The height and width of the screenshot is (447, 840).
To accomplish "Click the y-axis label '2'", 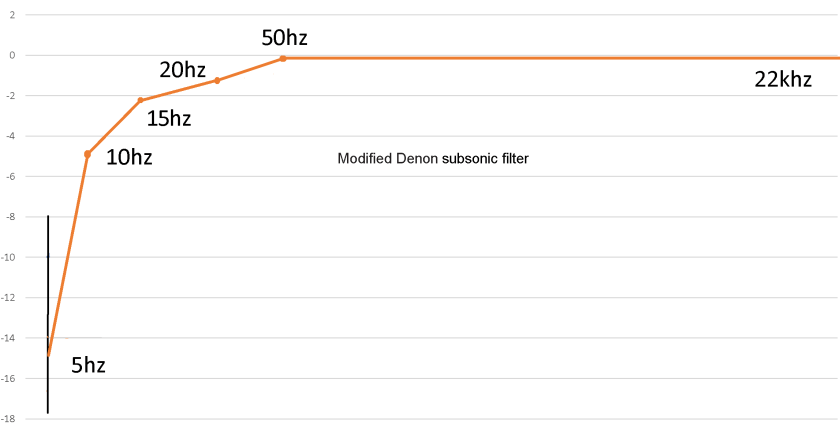I will coord(12,15).
